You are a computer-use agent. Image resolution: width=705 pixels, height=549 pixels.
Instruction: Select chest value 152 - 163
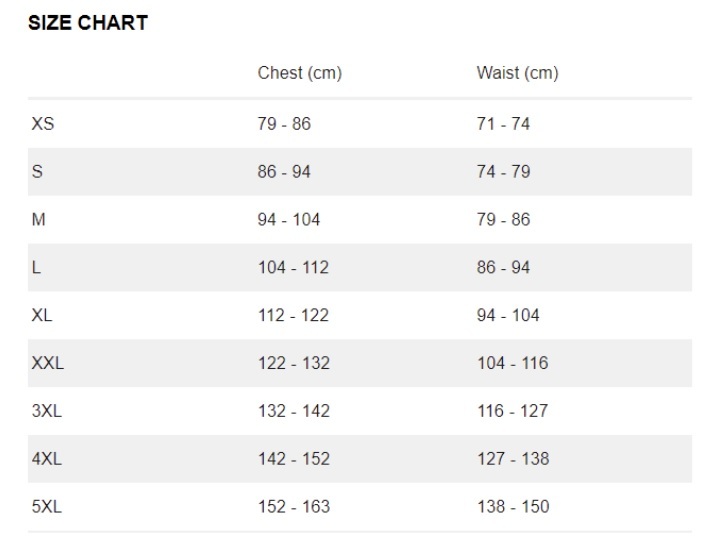294,507
